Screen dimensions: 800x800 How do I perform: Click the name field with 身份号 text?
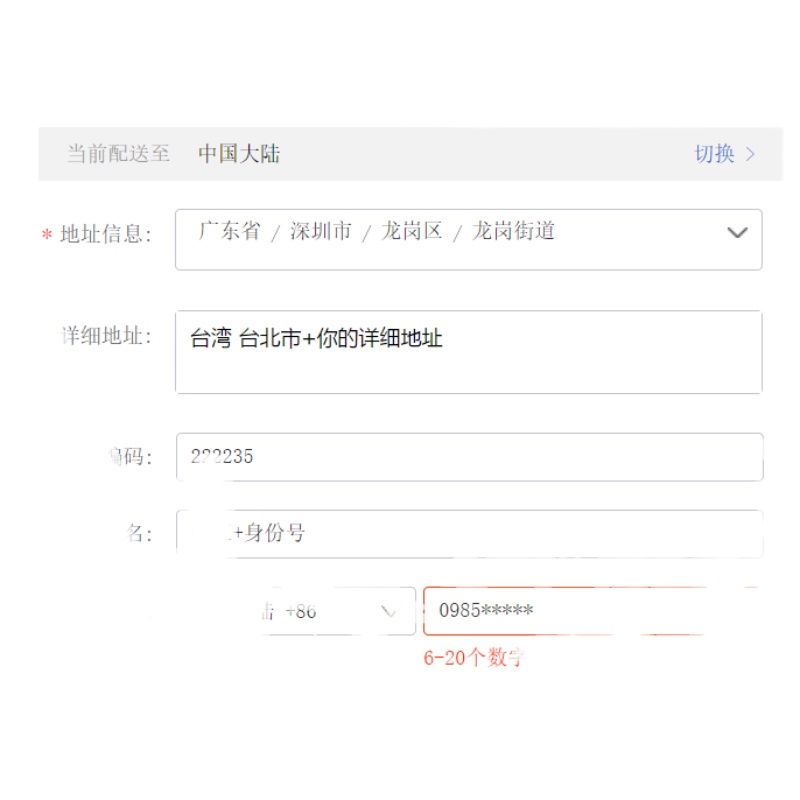[x=468, y=534]
